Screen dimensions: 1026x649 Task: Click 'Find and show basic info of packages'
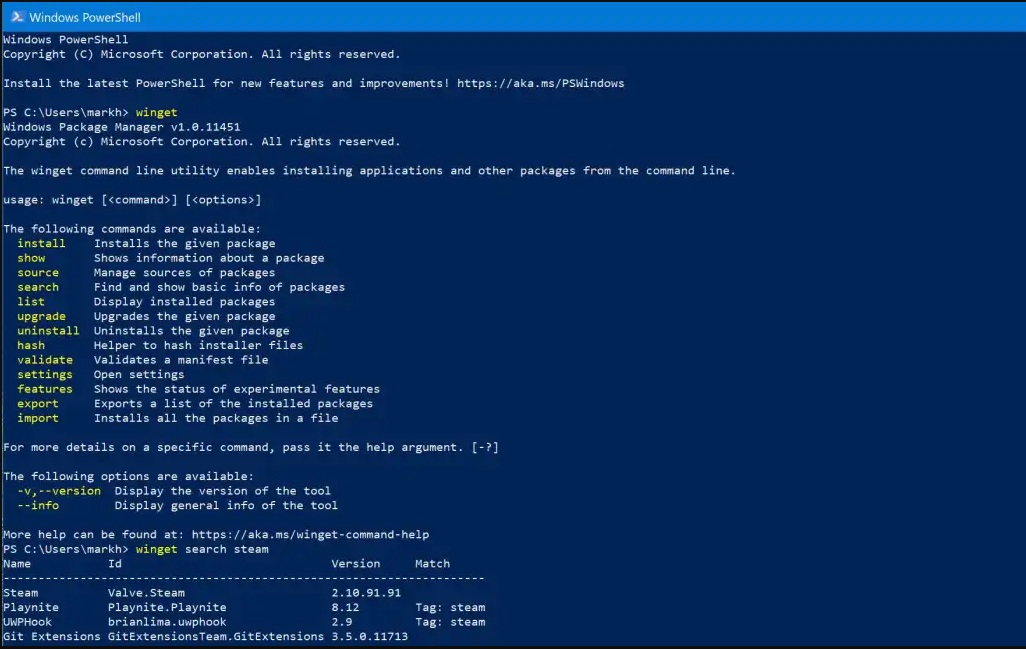[x=219, y=287]
